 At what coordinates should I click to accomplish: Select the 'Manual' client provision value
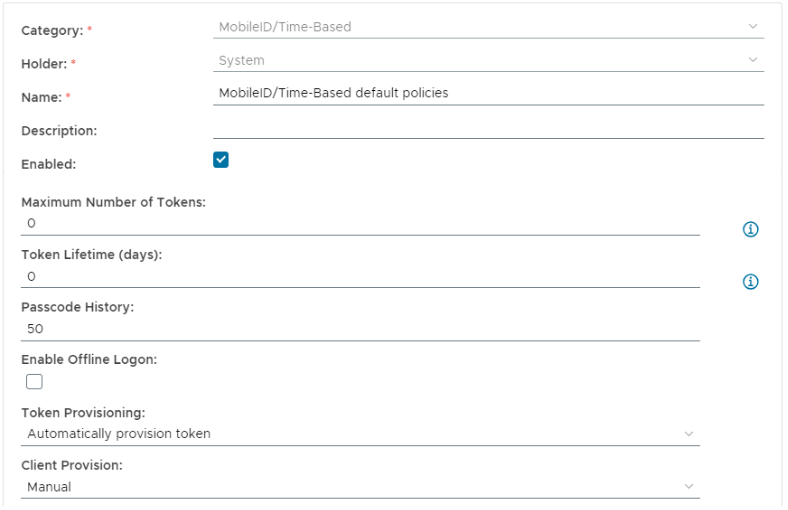[x=49, y=487]
